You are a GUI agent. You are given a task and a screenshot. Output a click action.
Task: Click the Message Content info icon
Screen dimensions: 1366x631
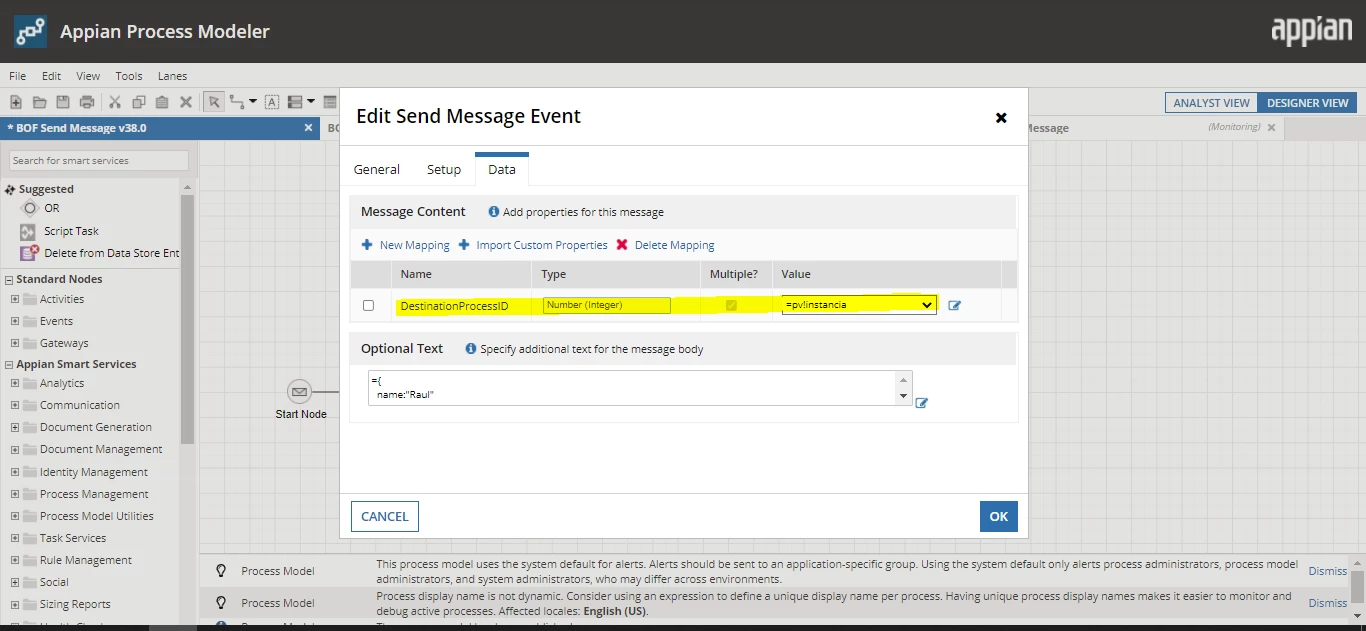[x=494, y=212]
